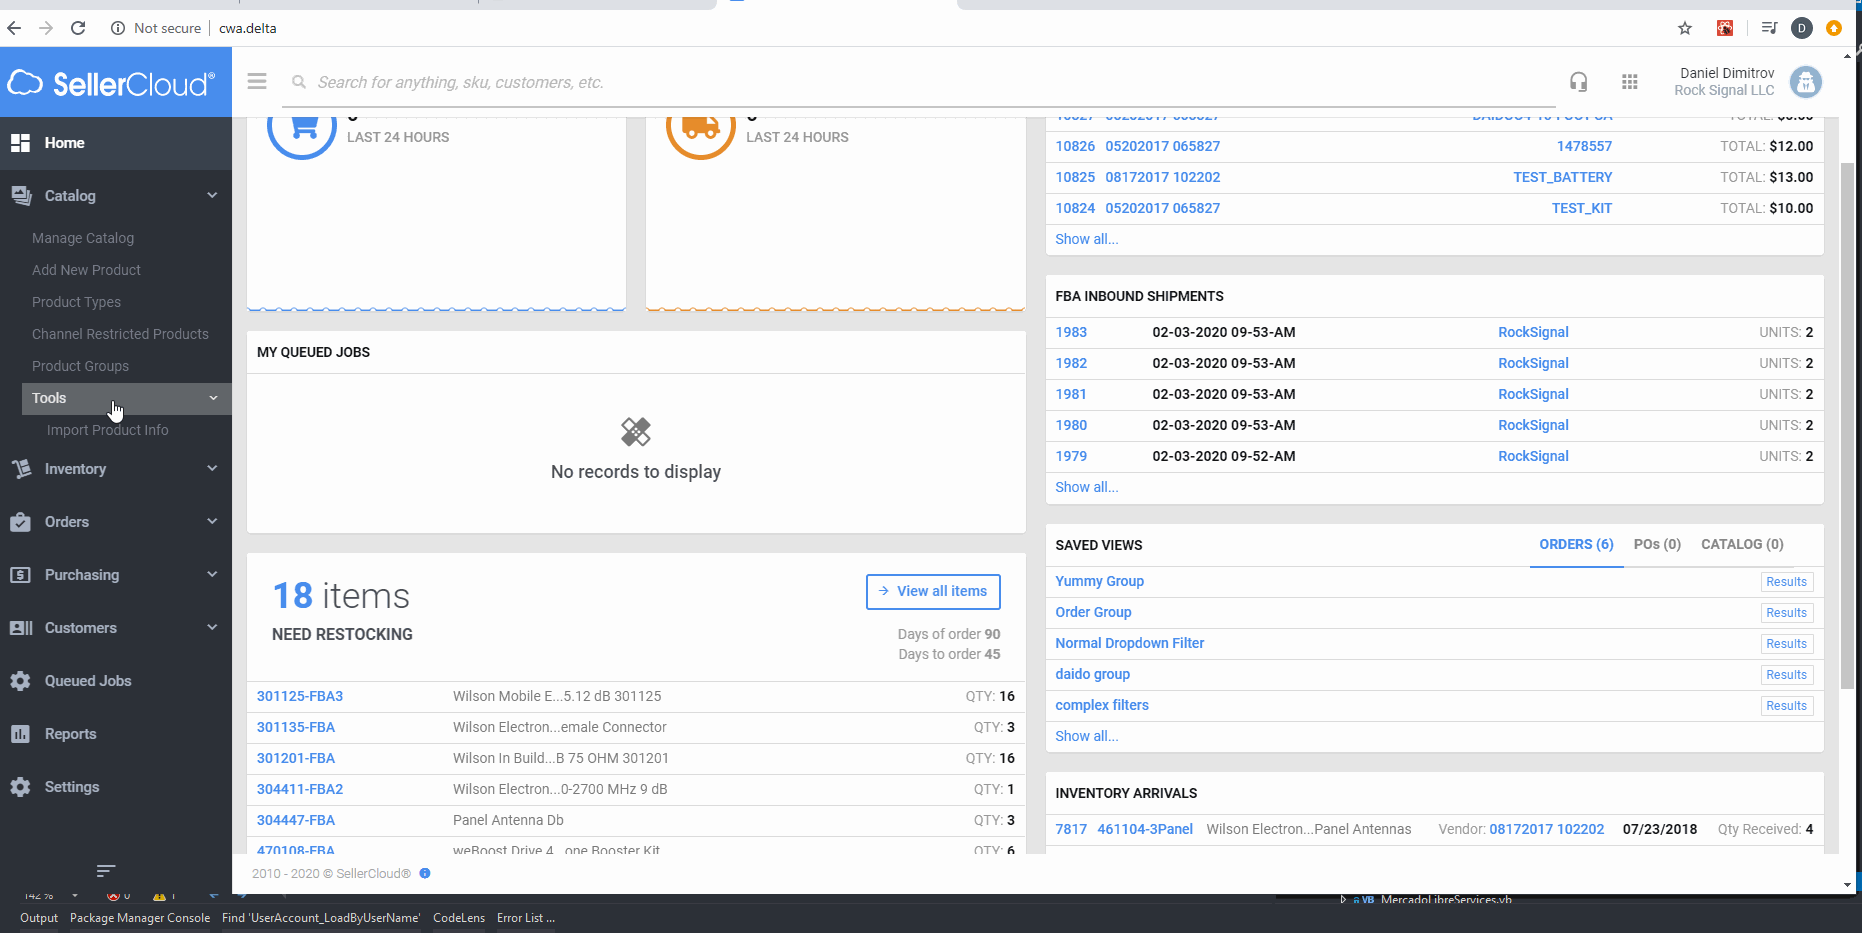Open FBA shipment 1983 link

pos(1071,332)
